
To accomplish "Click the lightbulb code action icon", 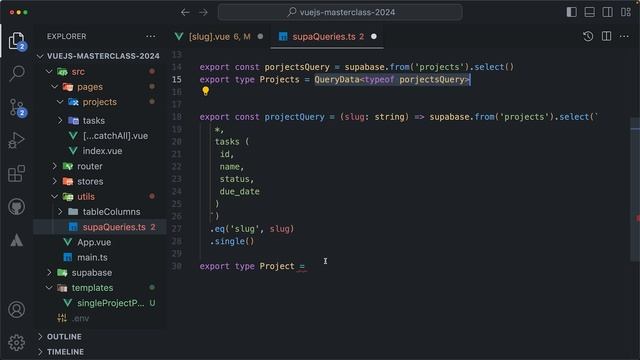I will point(205,91).
